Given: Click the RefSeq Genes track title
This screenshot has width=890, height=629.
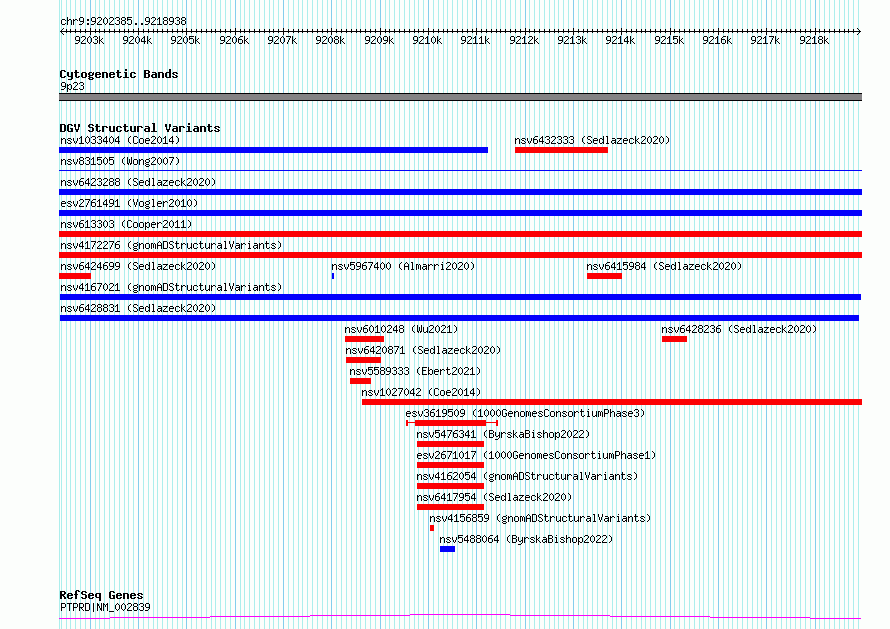Looking at the screenshot, I should [x=101, y=595].
